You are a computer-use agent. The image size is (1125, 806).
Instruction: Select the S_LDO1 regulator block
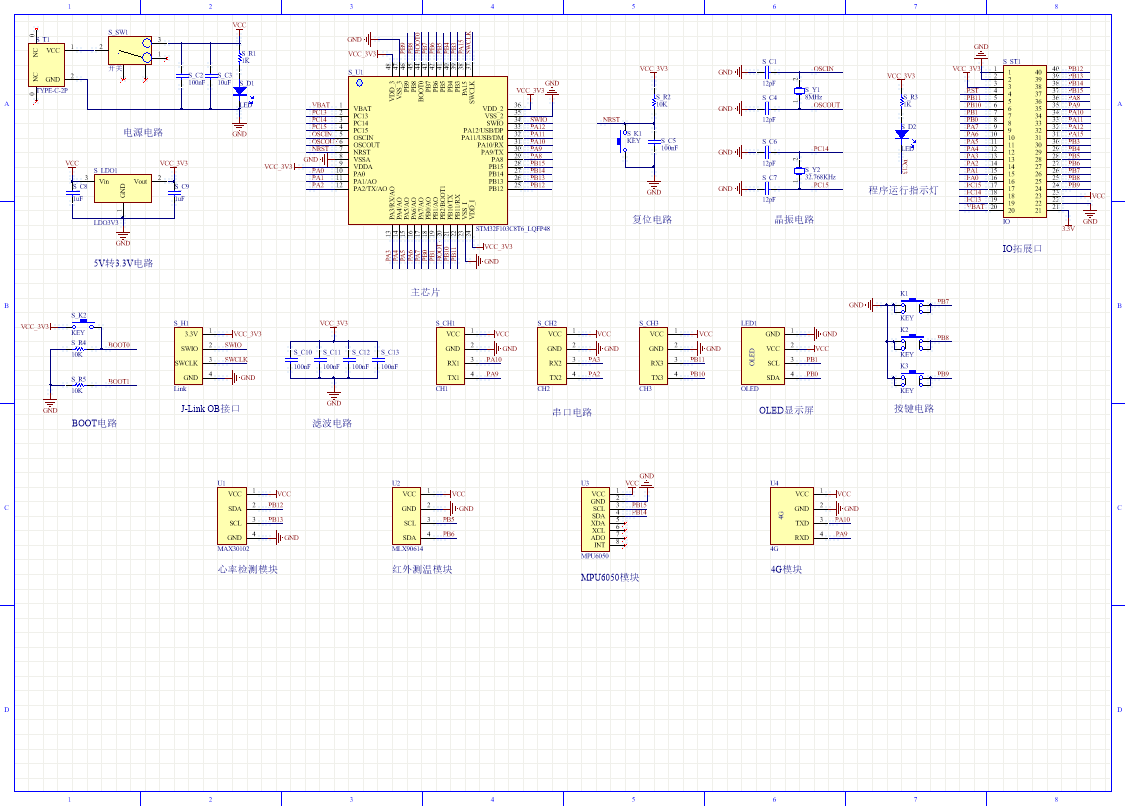[x=123, y=188]
